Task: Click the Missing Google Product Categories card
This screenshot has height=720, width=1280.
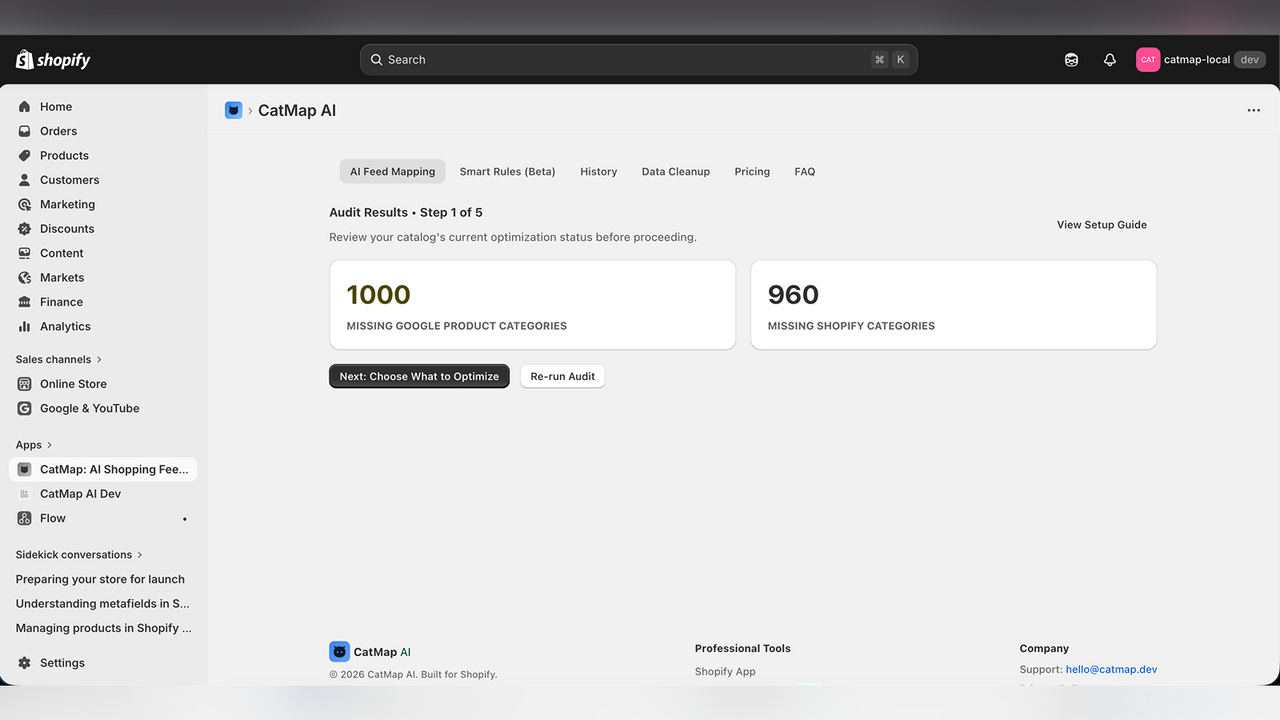Action: (x=532, y=305)
